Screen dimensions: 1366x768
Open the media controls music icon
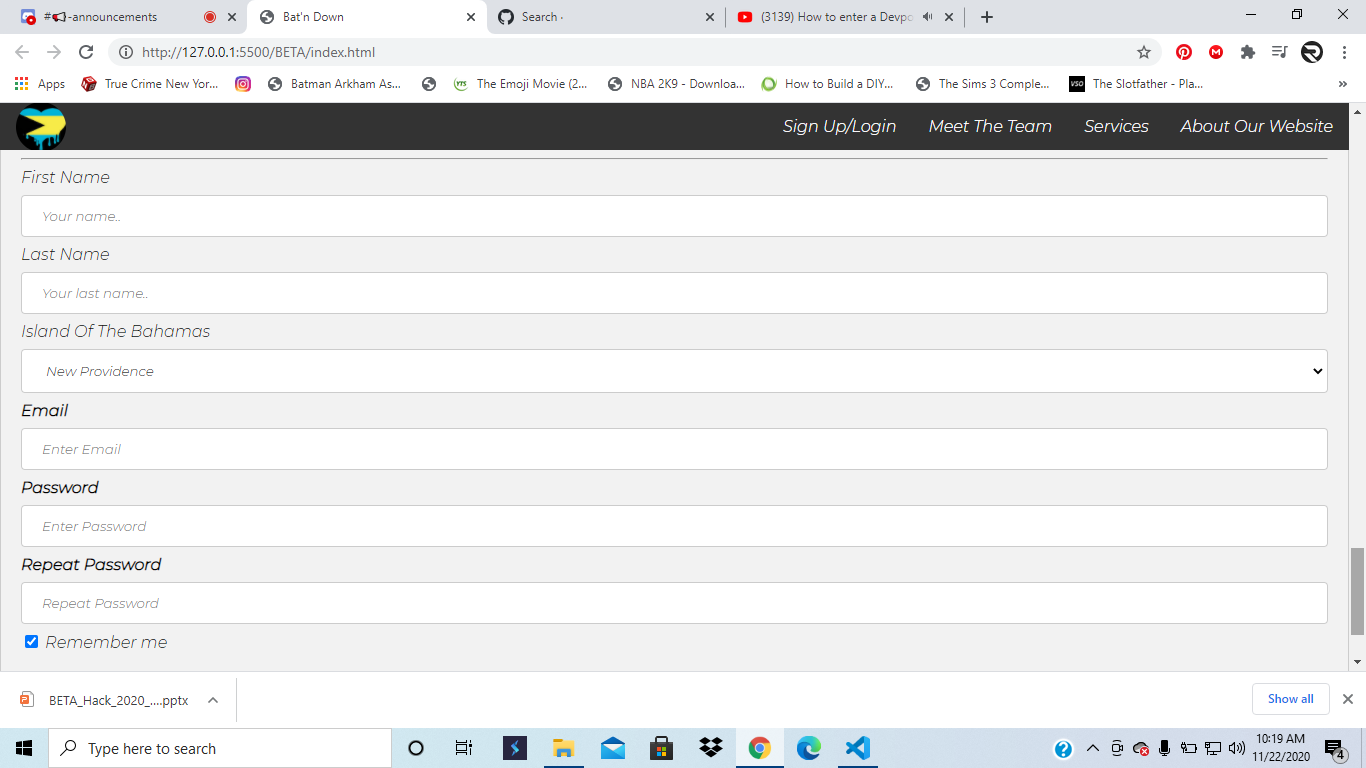coord(1279,52)
